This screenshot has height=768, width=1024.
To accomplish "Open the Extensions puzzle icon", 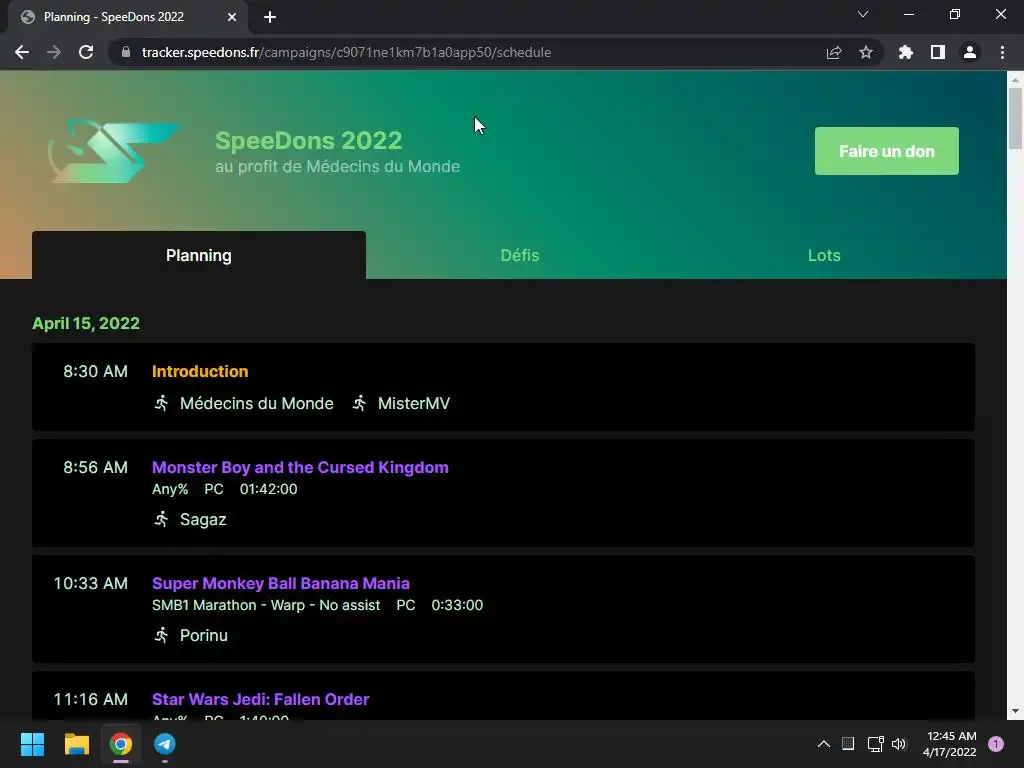I will point(905,52).
